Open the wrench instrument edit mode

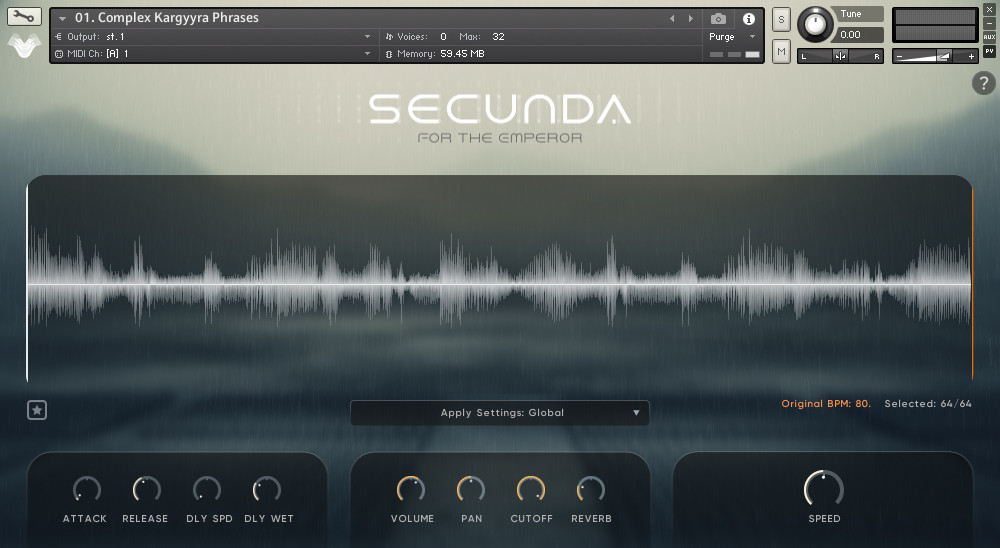[x=24, y=16]
